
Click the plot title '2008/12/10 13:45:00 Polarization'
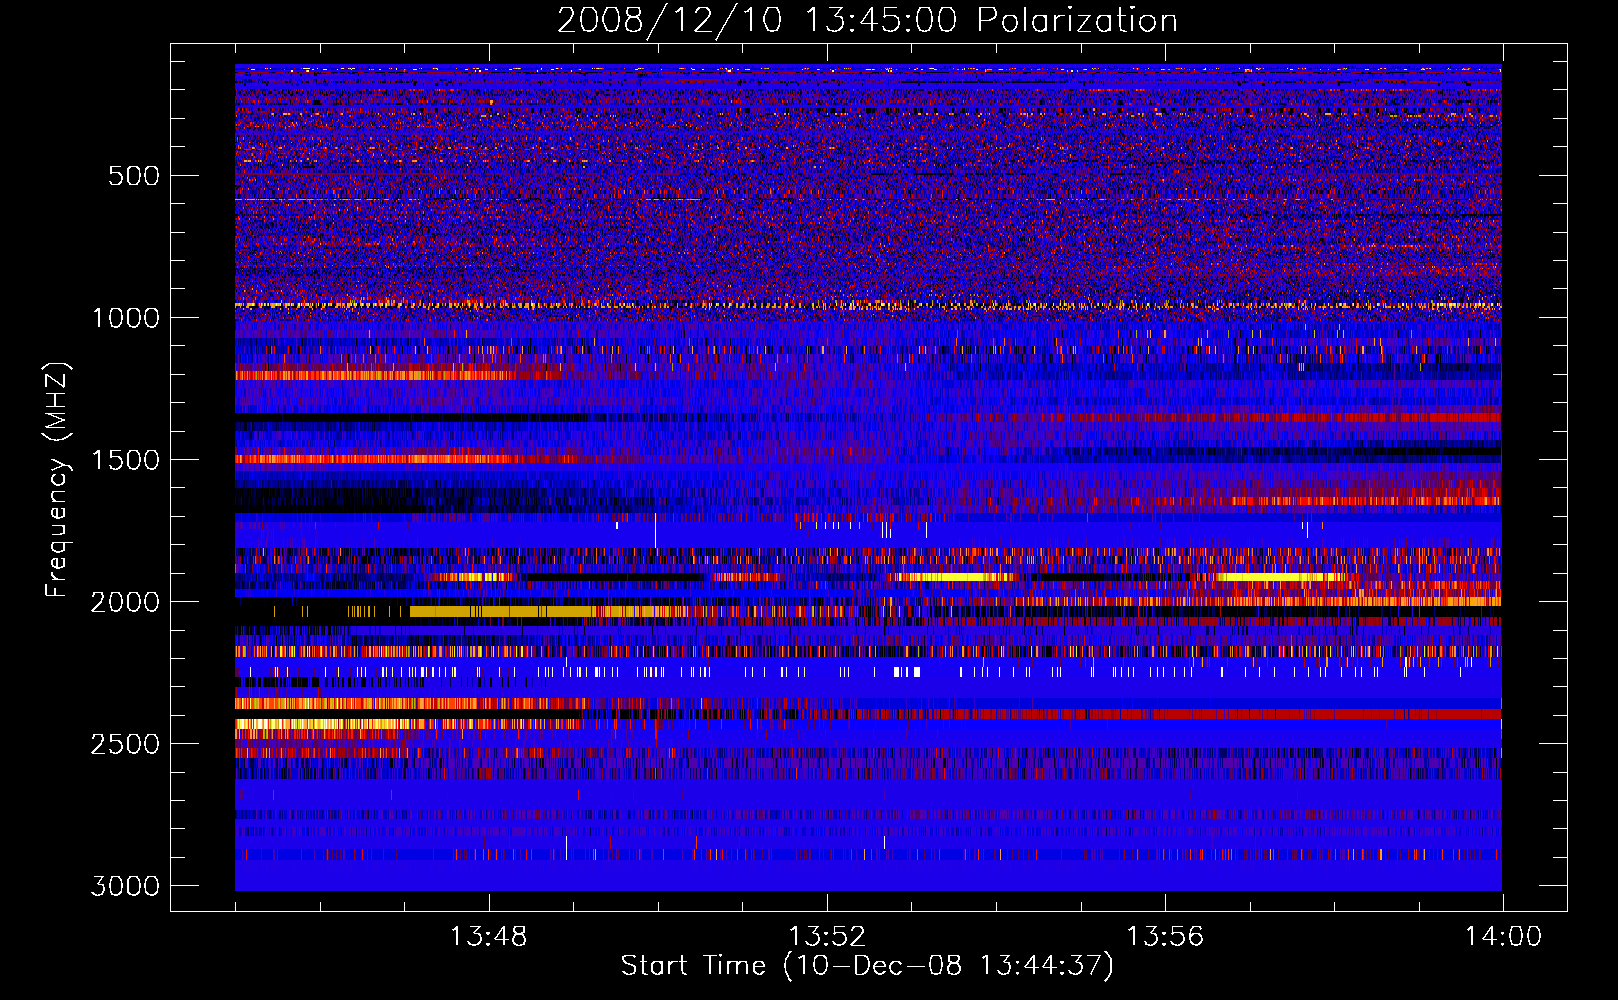point(867,20)
